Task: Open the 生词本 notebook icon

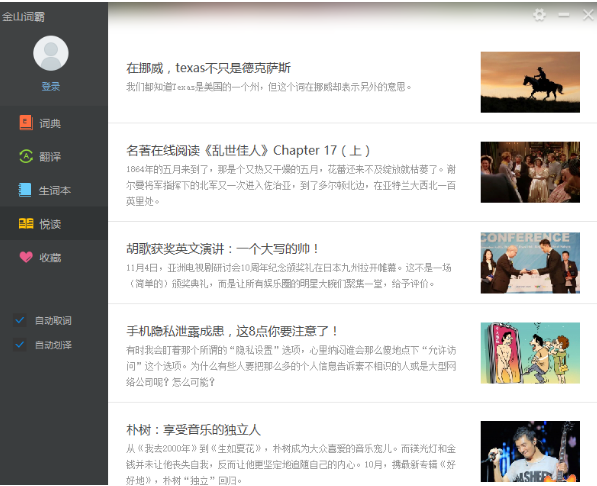Action: [x=25, y=190]
